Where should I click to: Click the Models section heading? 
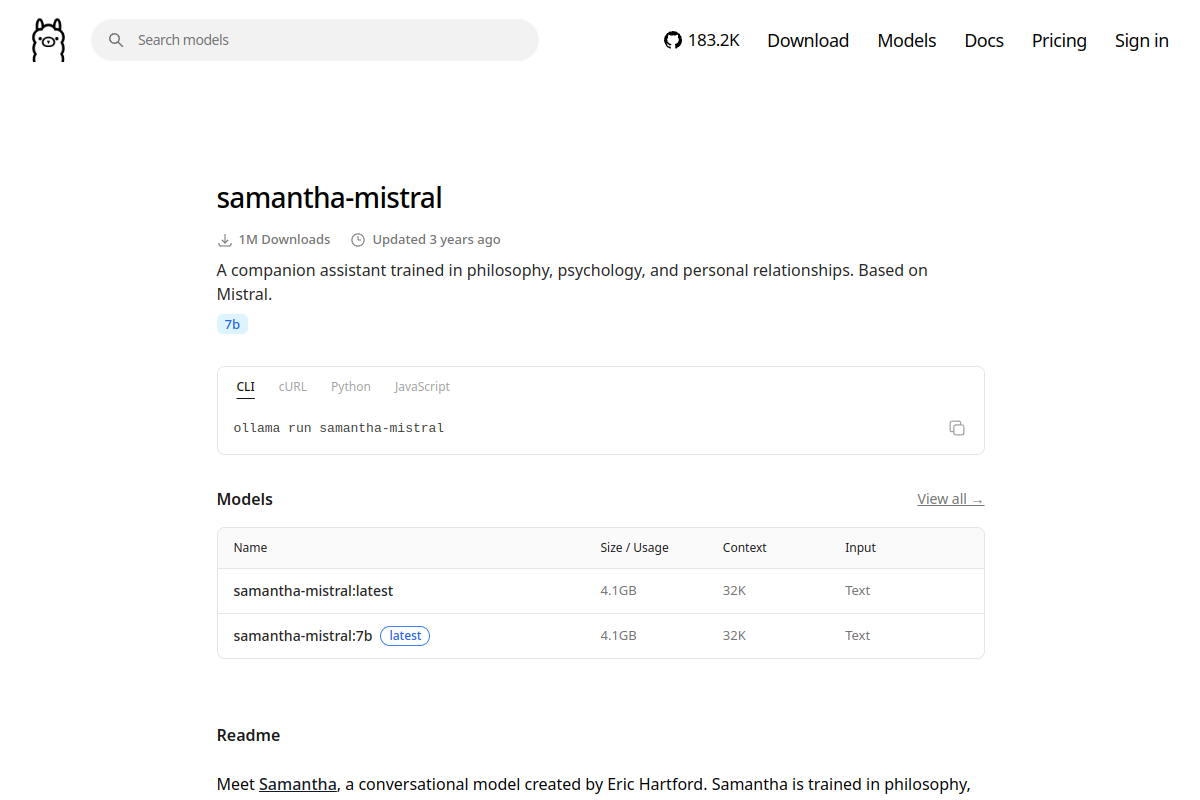[245, 499]
